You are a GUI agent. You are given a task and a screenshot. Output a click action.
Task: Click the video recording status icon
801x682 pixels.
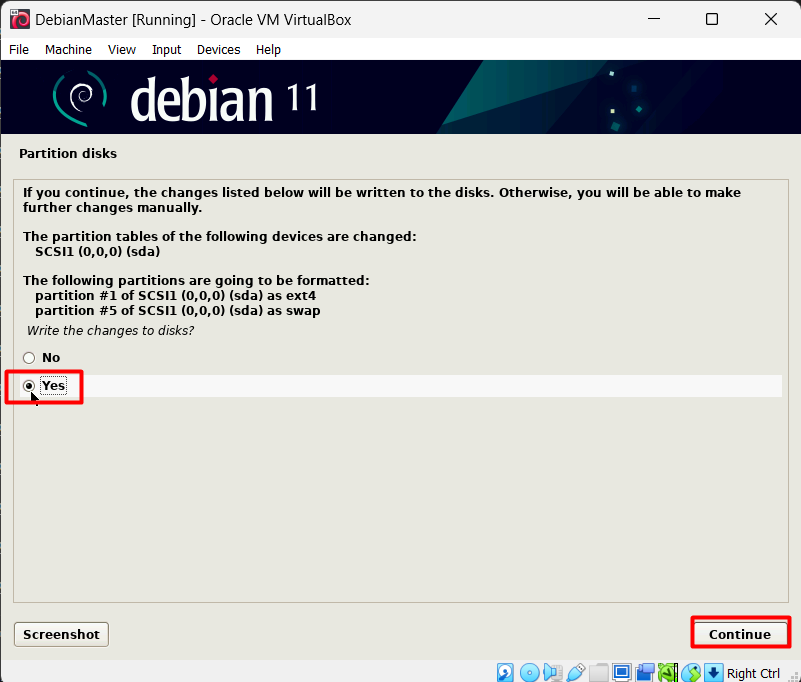point(645,673)
